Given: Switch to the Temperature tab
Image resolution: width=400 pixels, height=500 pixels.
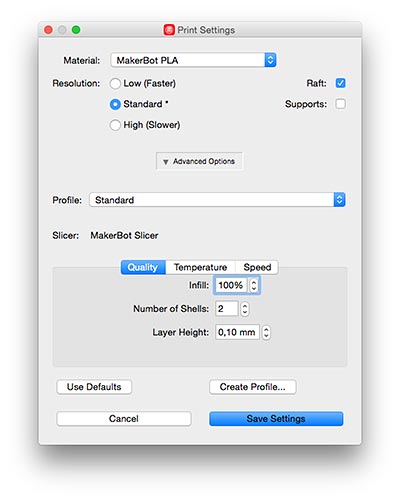Looking at the screenshot, I should click(x=200, y=267).
